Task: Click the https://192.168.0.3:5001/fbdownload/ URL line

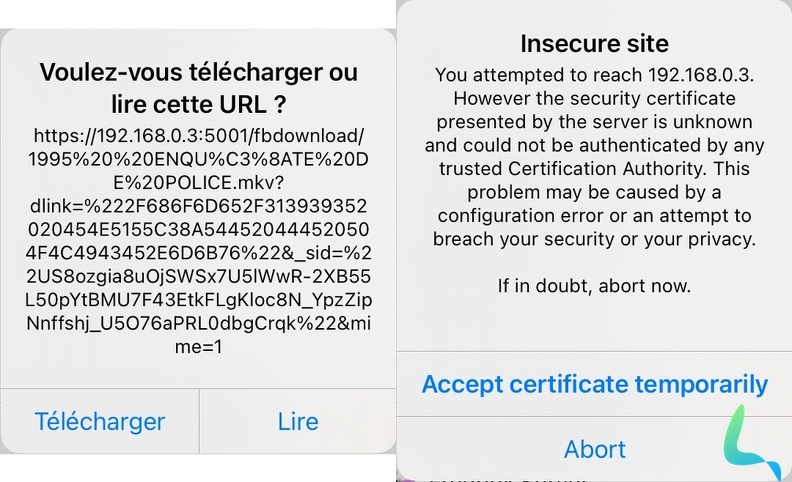Action: coord(199,135)
